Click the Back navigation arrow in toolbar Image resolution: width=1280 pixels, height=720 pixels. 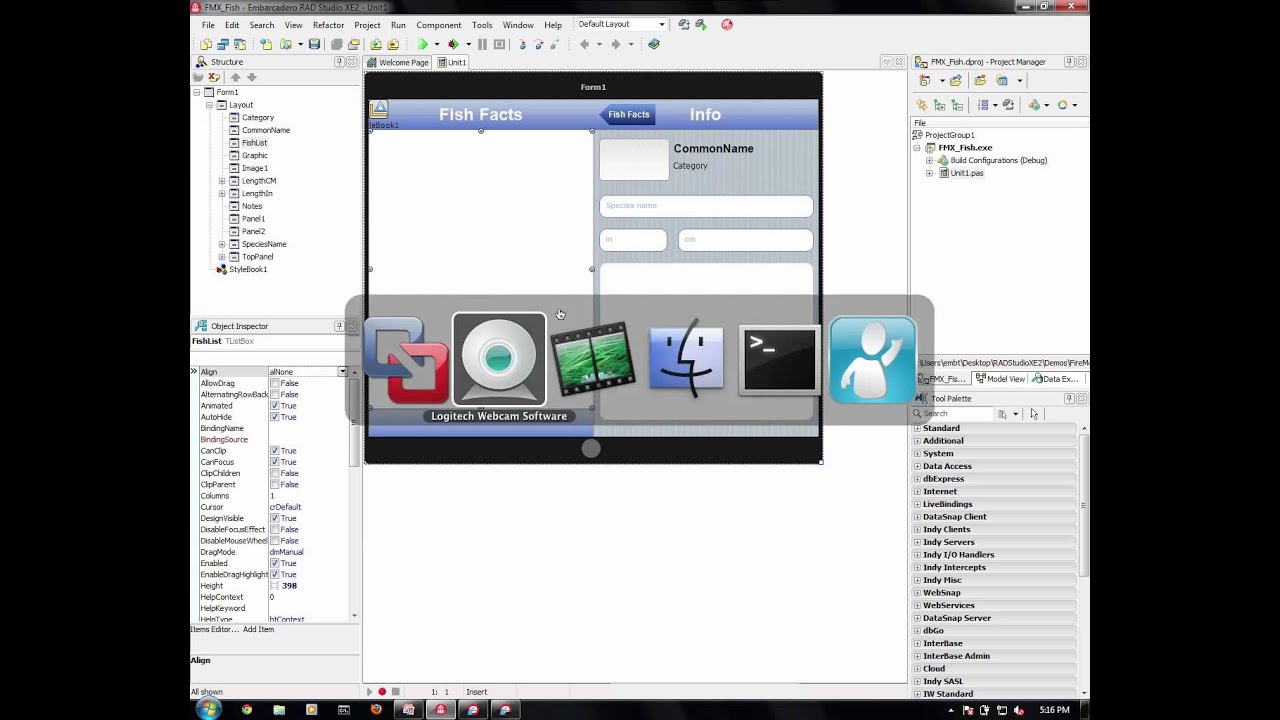coord(585,44)
